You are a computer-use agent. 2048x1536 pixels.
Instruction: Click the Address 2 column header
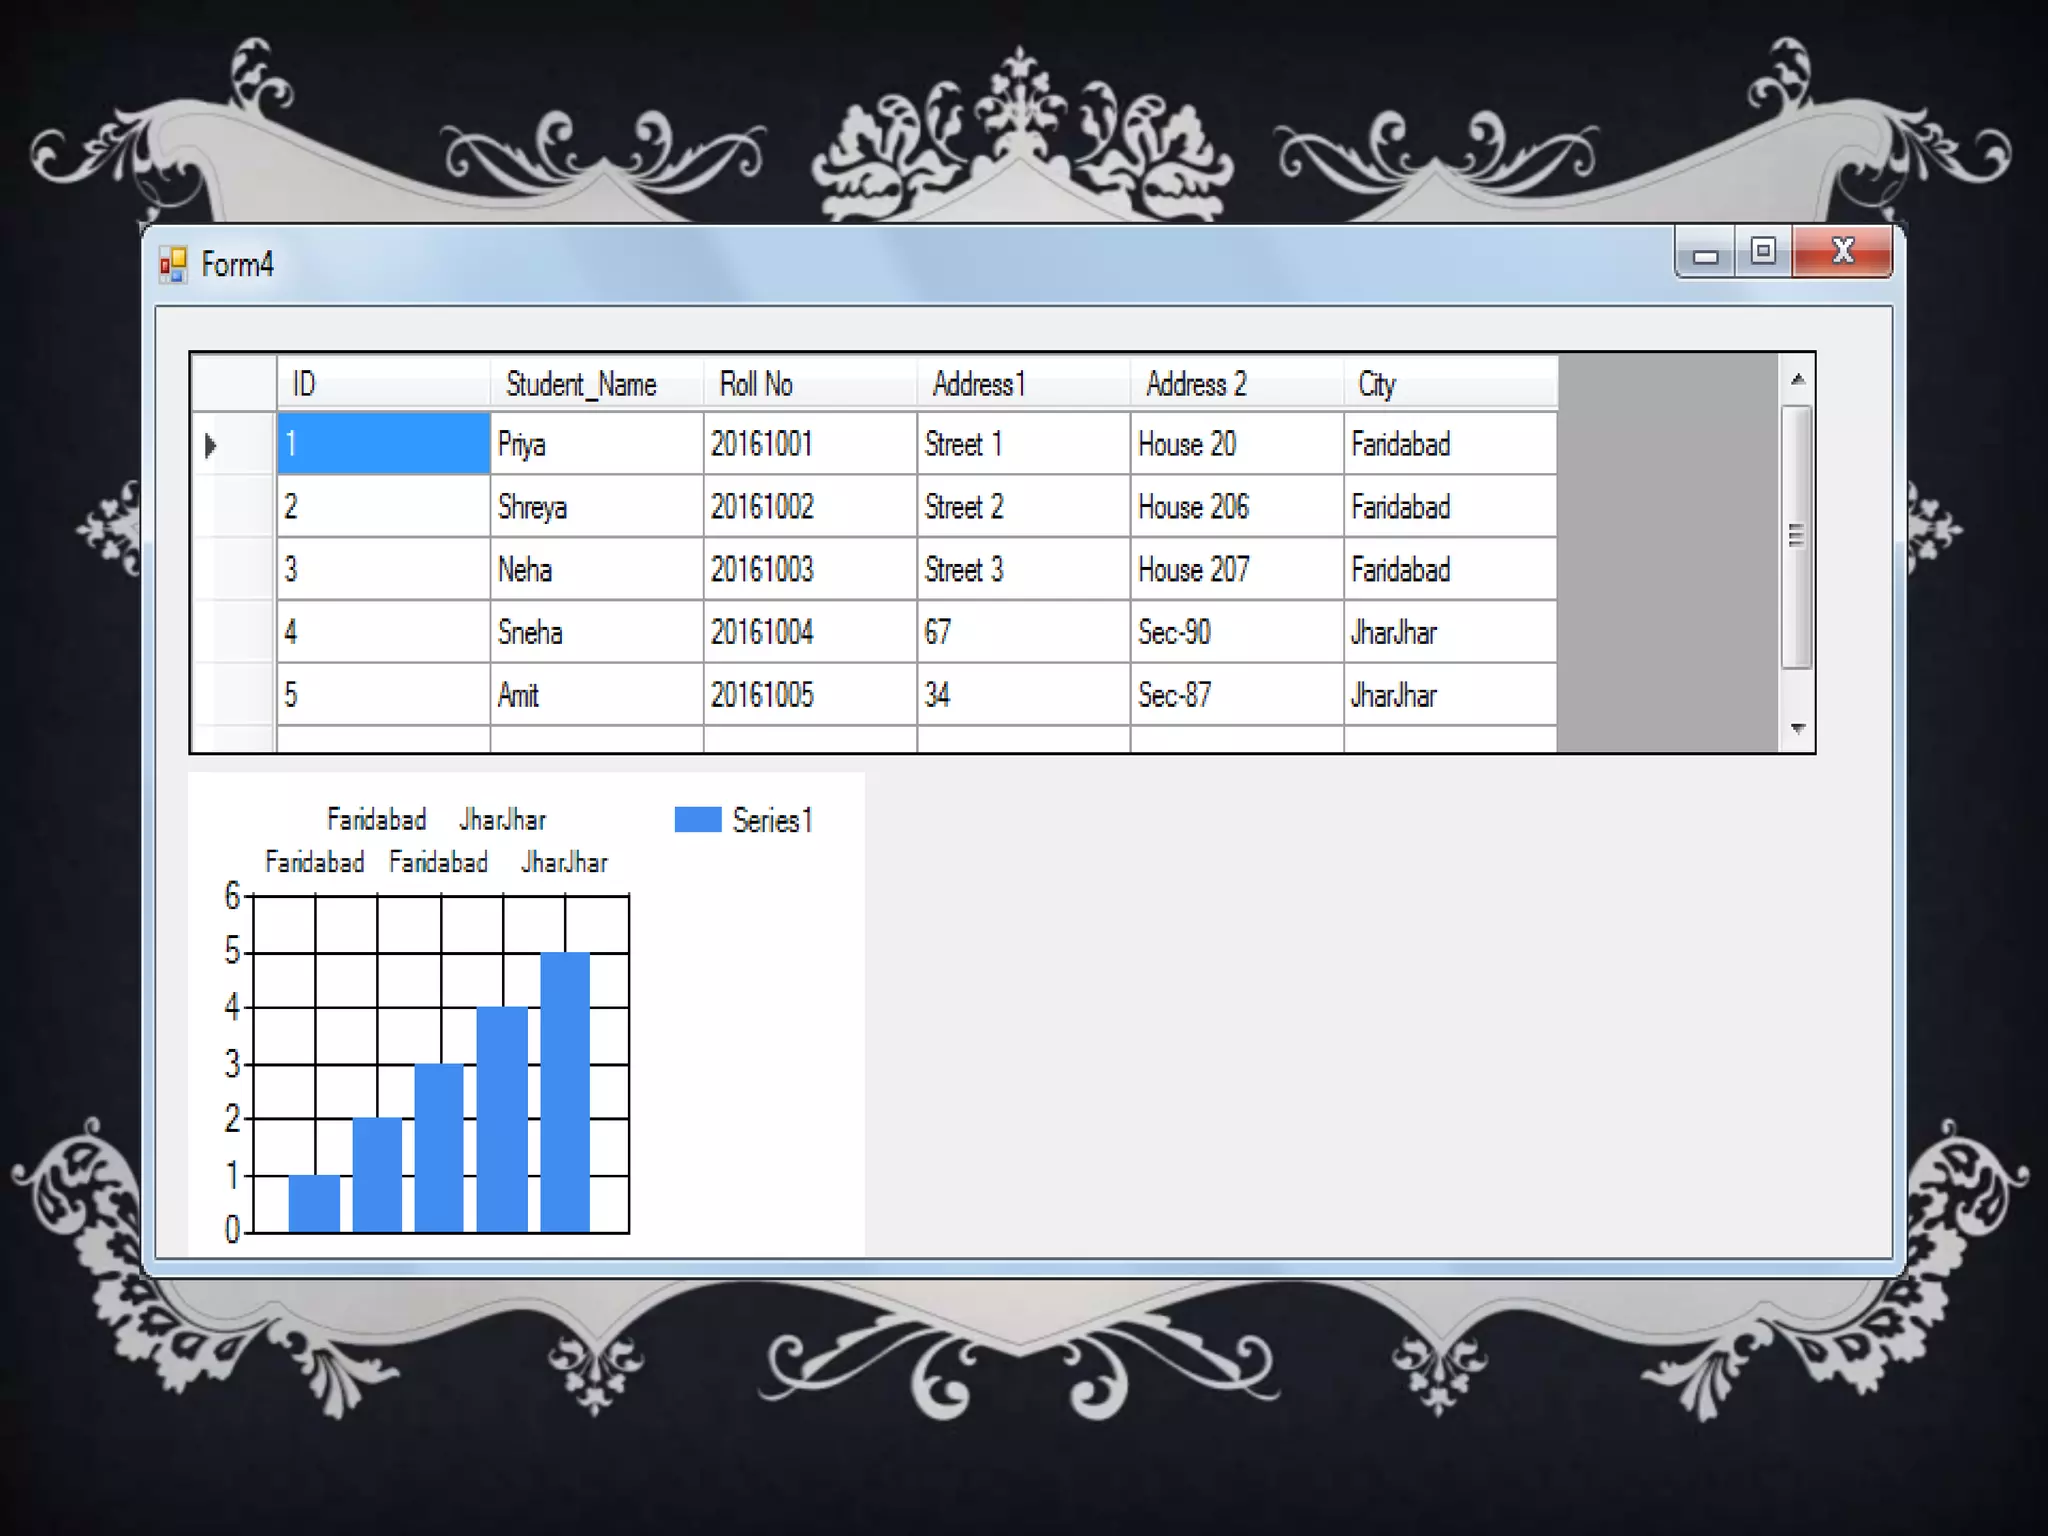point(1236,384)
